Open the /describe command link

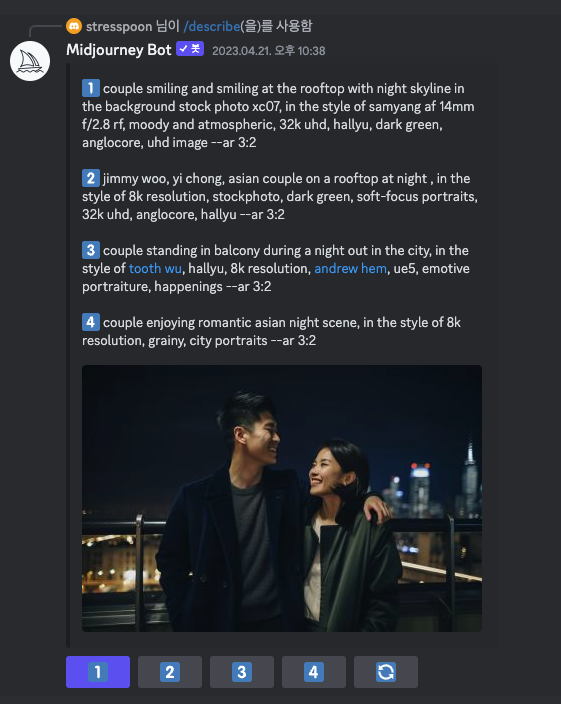212,26
